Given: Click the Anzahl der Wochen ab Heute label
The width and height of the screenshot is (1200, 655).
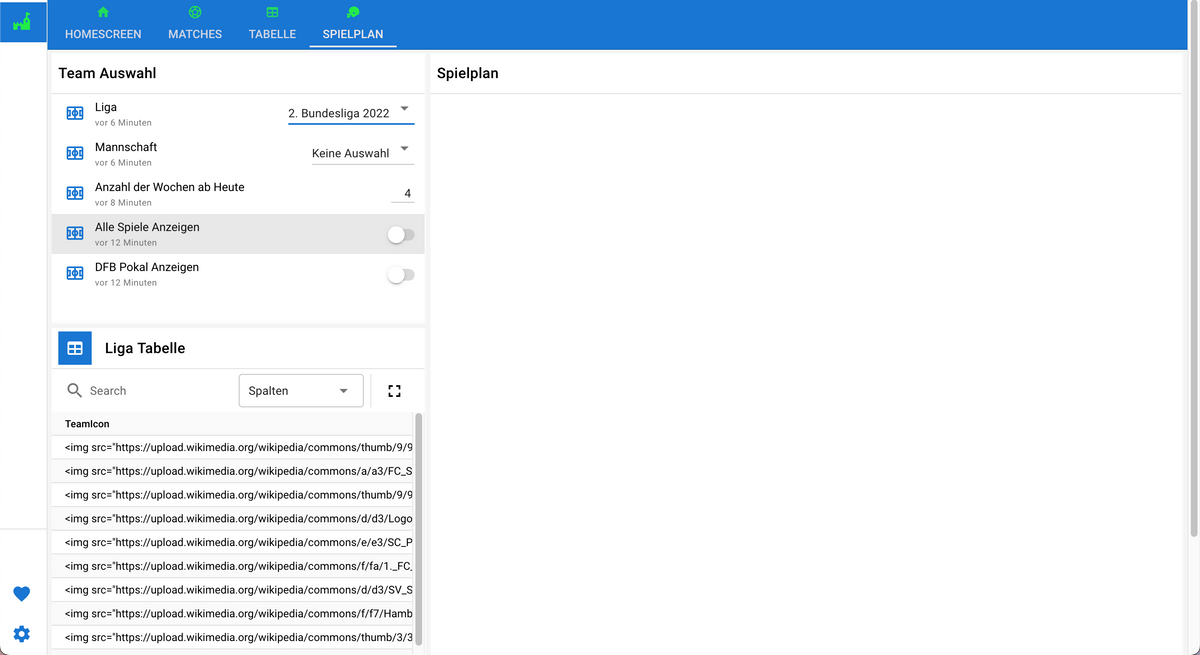Looking at the screenshot, I should point(169,187).
